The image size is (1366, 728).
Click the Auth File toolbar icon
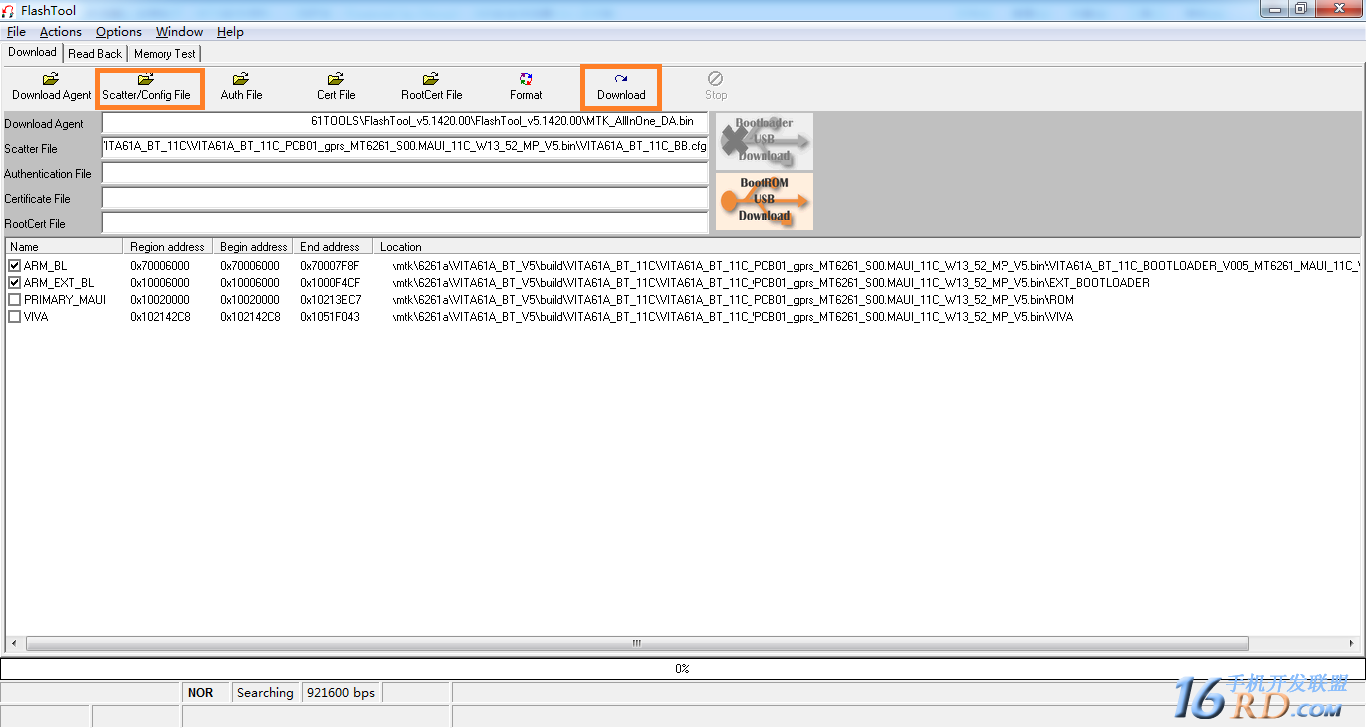click(x=241, y=79)
